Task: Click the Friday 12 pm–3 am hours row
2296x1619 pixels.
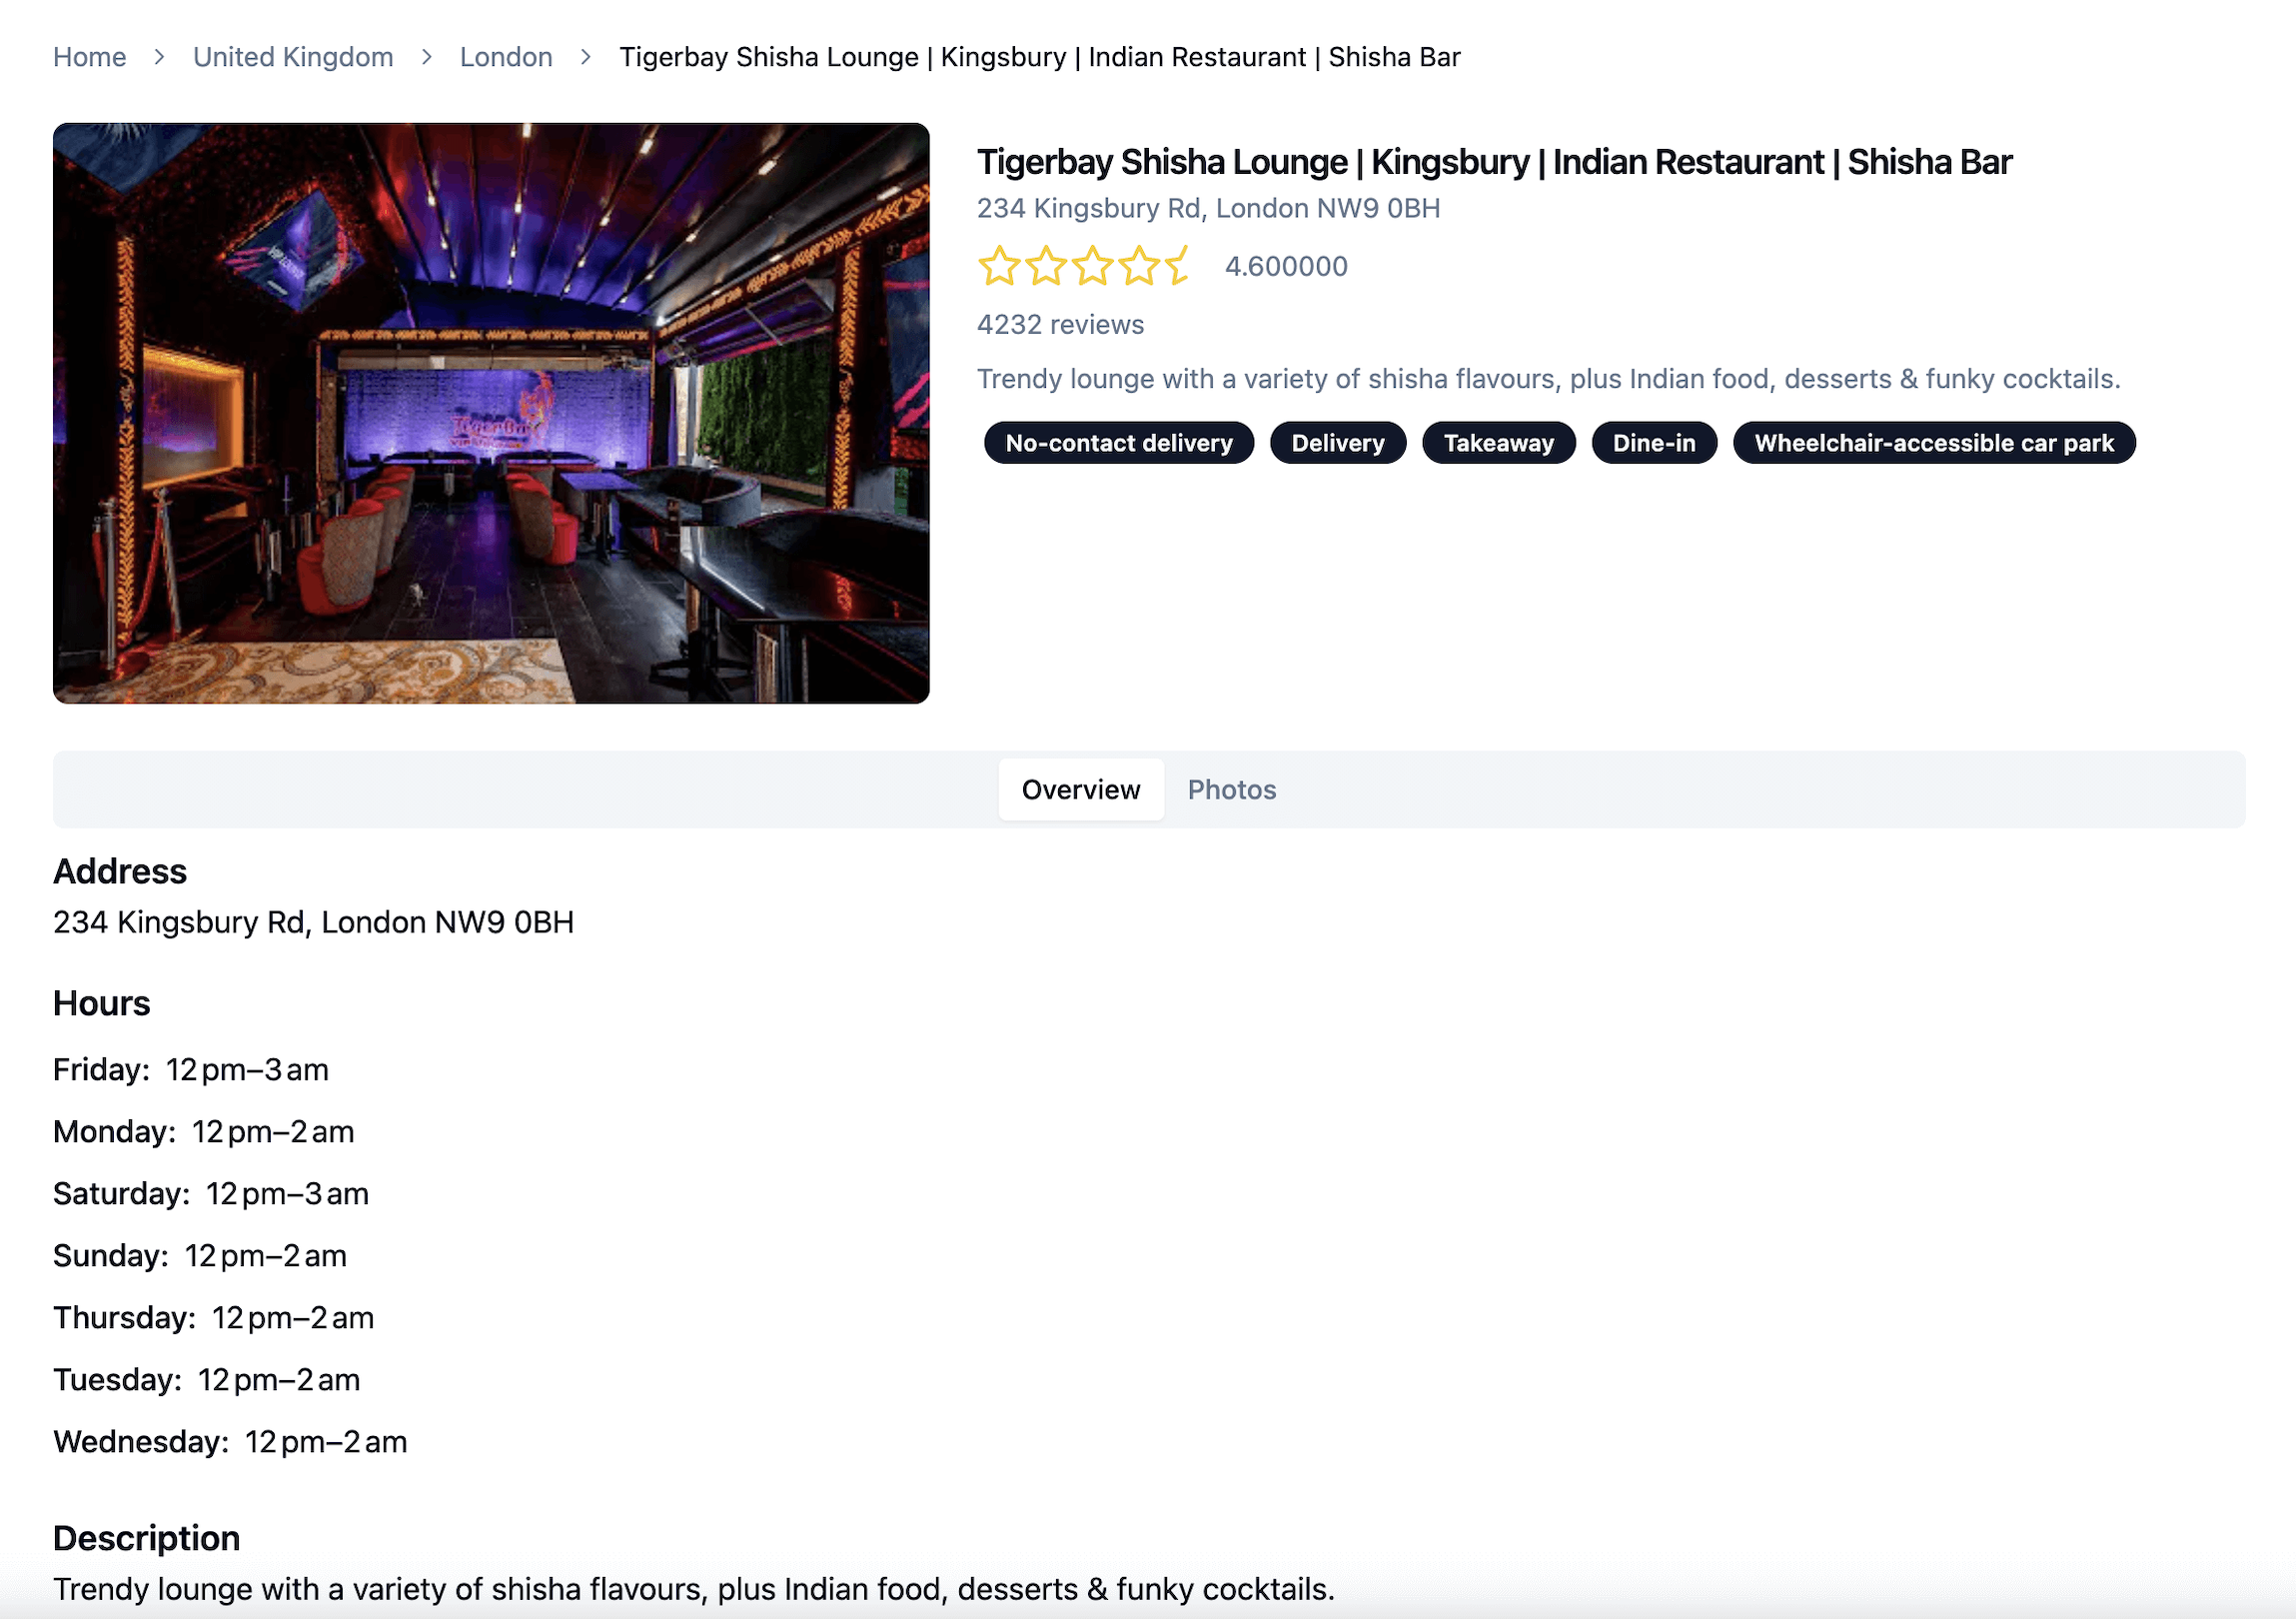Action: [x=190, y=1070]
